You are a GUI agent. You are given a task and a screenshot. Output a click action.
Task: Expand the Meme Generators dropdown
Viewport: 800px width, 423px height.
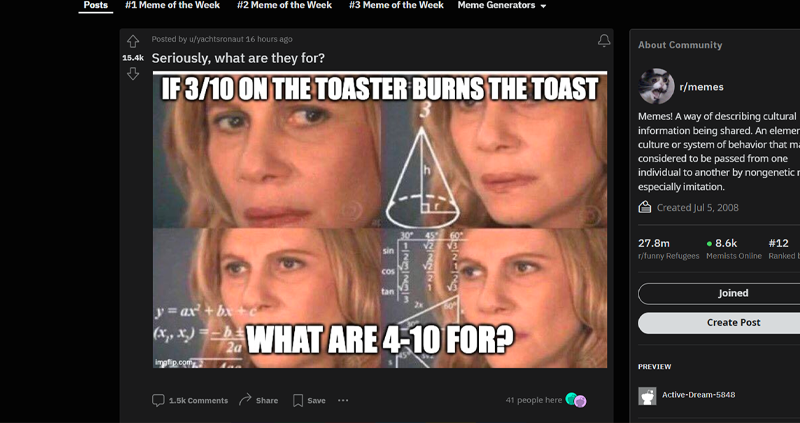(x=502, y=6)
